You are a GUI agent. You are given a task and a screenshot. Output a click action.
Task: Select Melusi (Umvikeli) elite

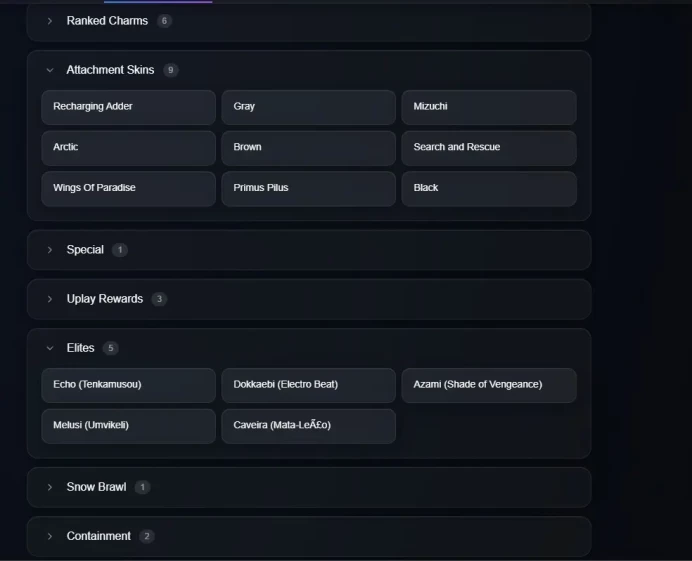click(x=128, y=426)
